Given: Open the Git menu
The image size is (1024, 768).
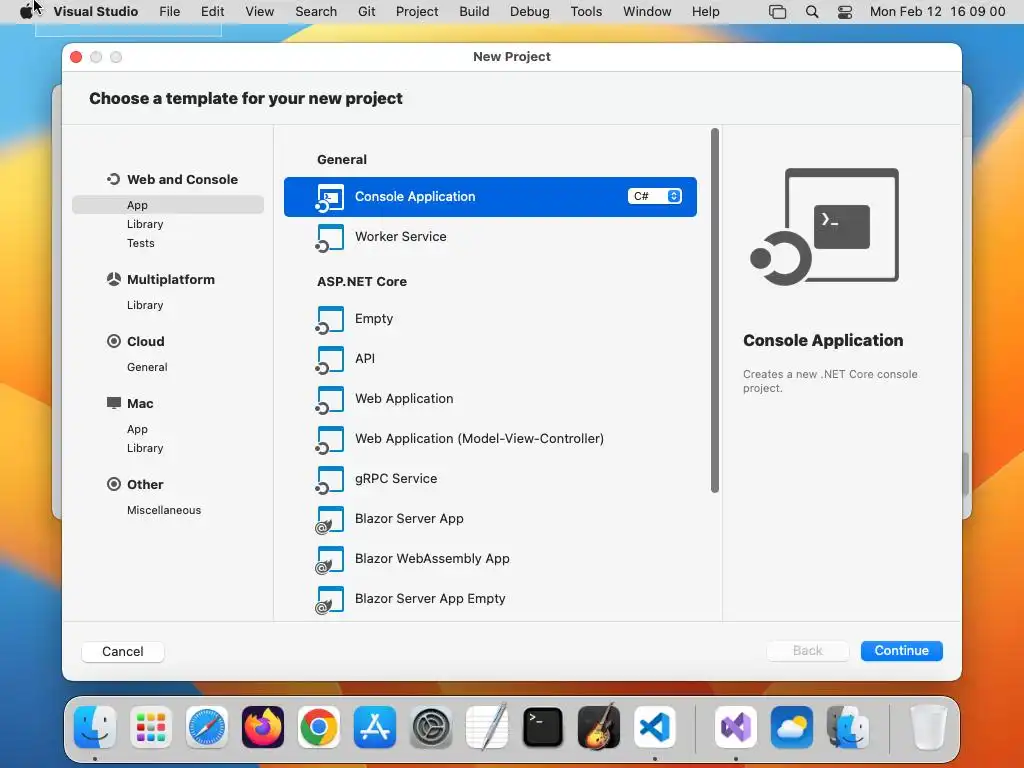Looking at the screenshot, I should [366, 12].
